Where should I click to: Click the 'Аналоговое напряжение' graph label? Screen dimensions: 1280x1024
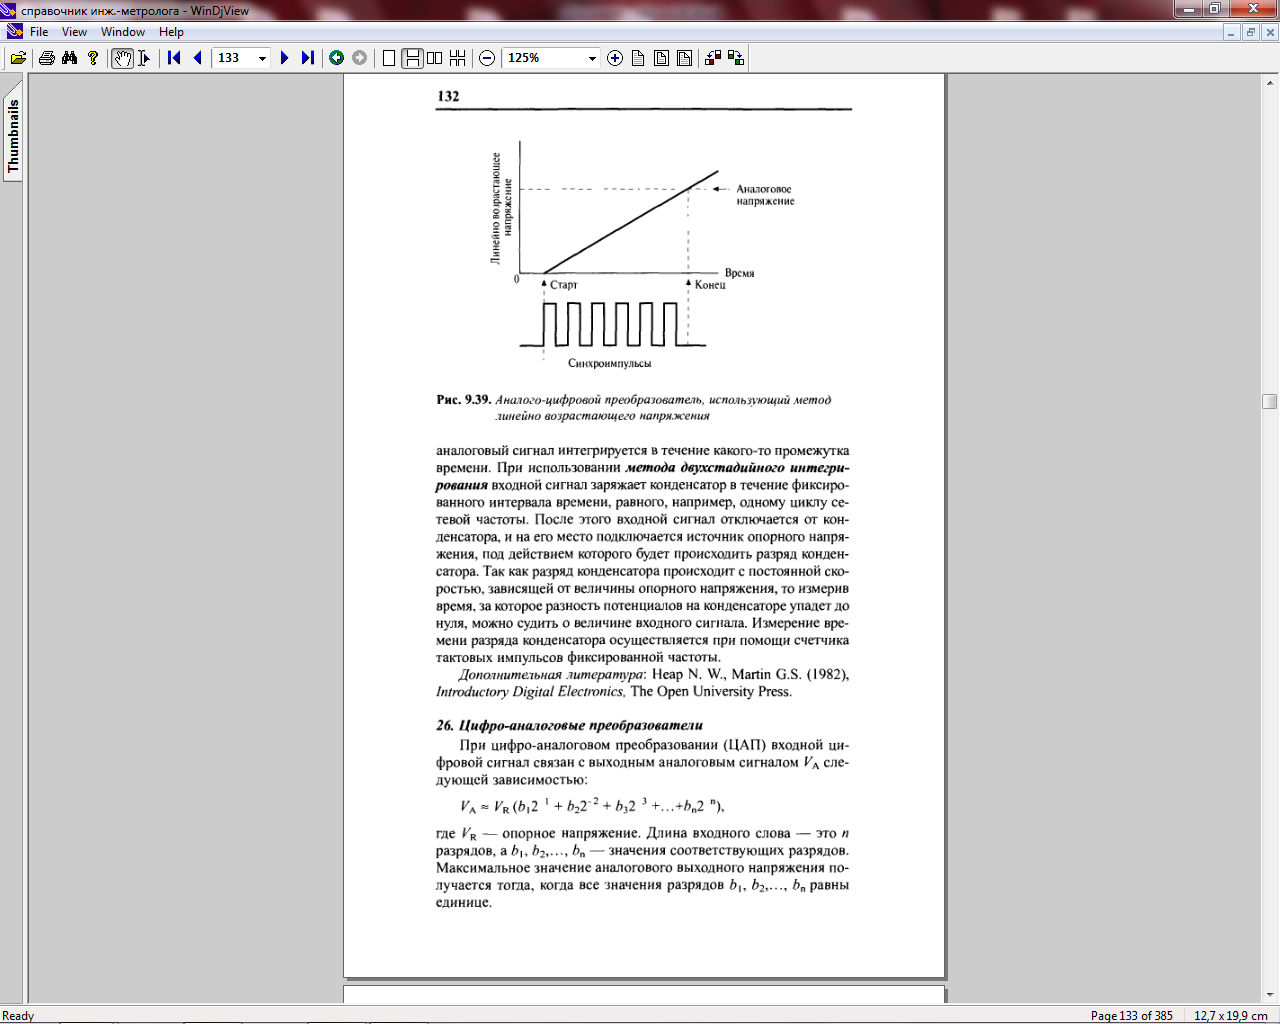[x=765, y=195]
